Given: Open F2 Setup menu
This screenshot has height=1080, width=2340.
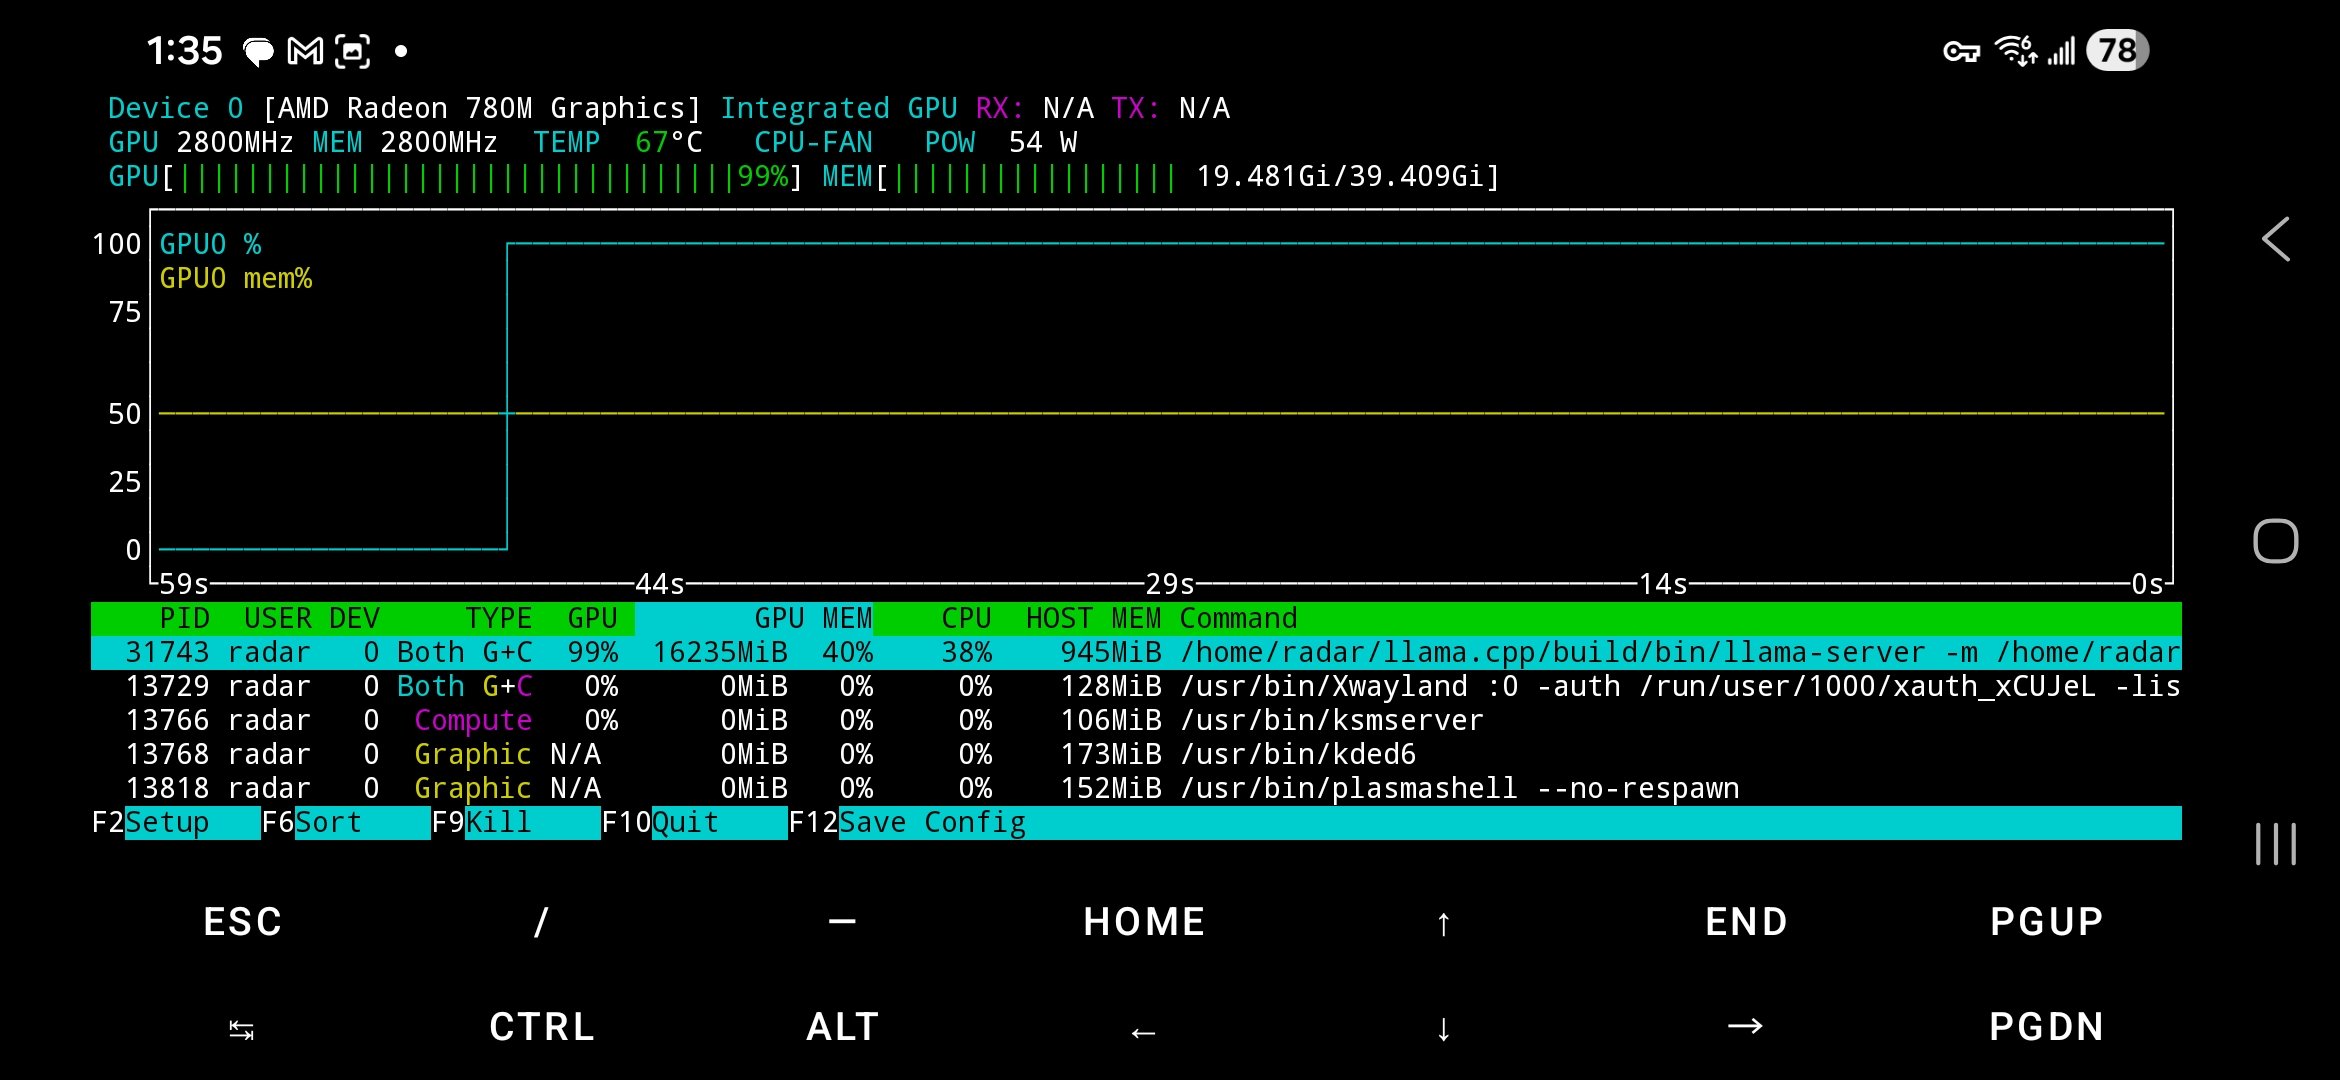Looking at the screenshot, I should coord(175,823).
